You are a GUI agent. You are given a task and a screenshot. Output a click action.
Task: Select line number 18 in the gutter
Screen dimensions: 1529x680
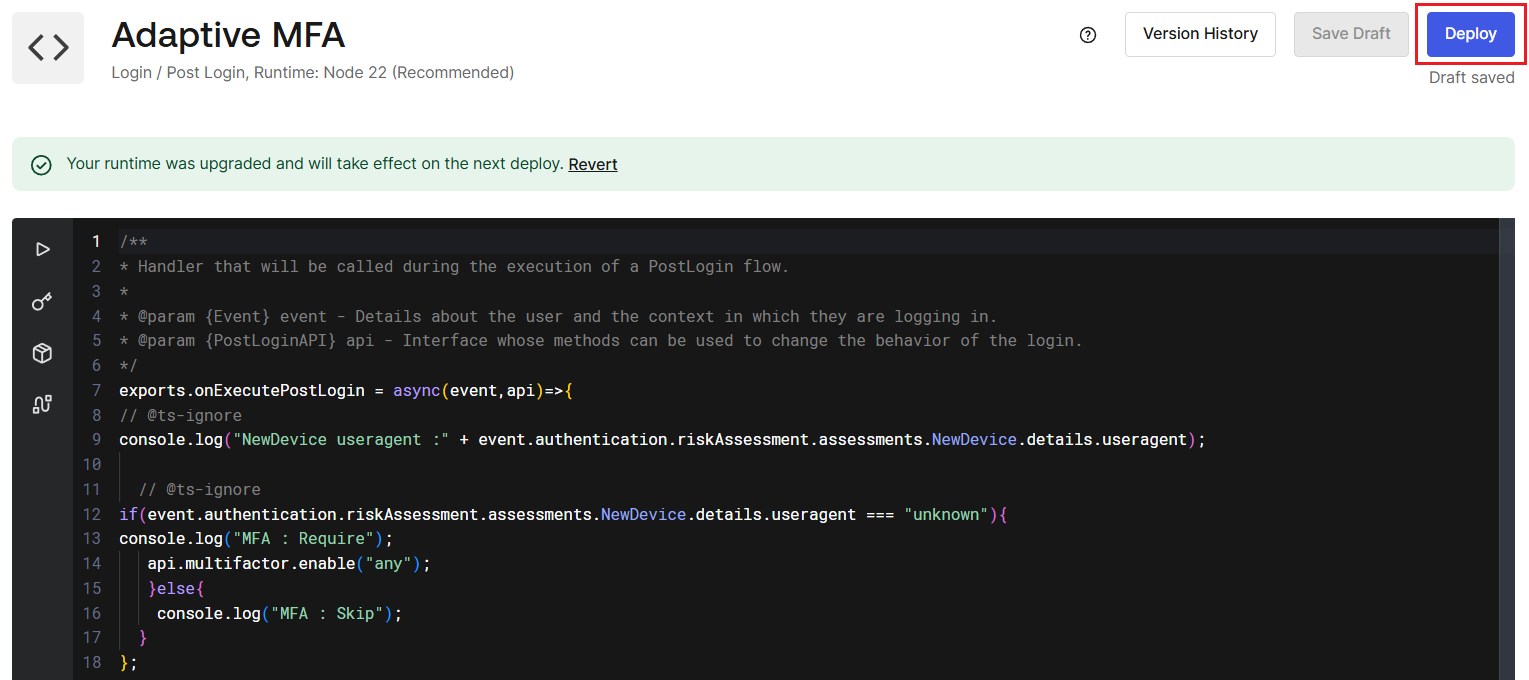coord(93,662)
